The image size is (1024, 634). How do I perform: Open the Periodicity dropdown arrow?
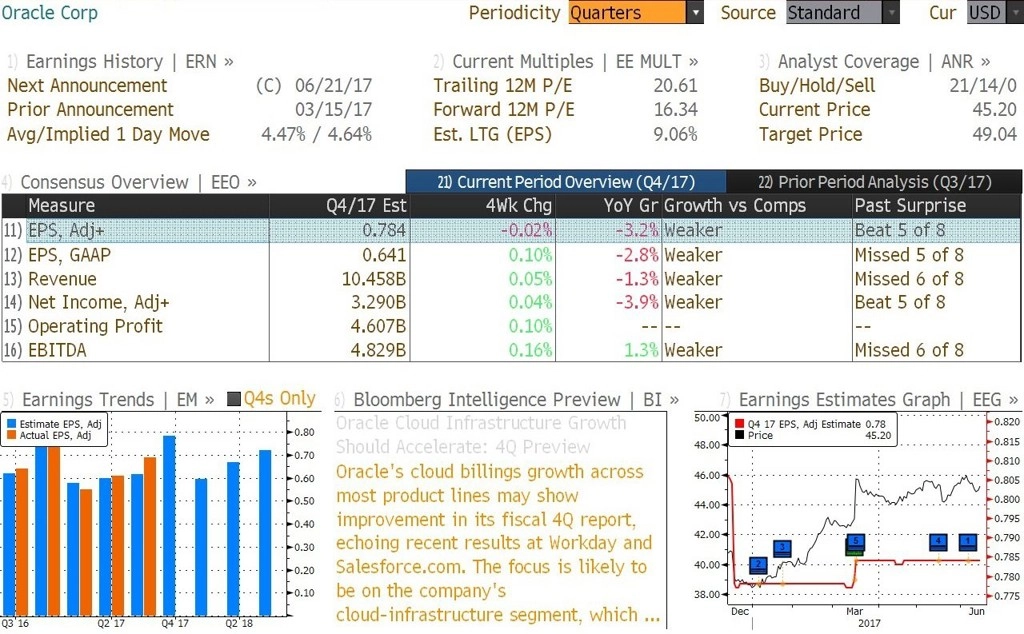tap(695, 12)
